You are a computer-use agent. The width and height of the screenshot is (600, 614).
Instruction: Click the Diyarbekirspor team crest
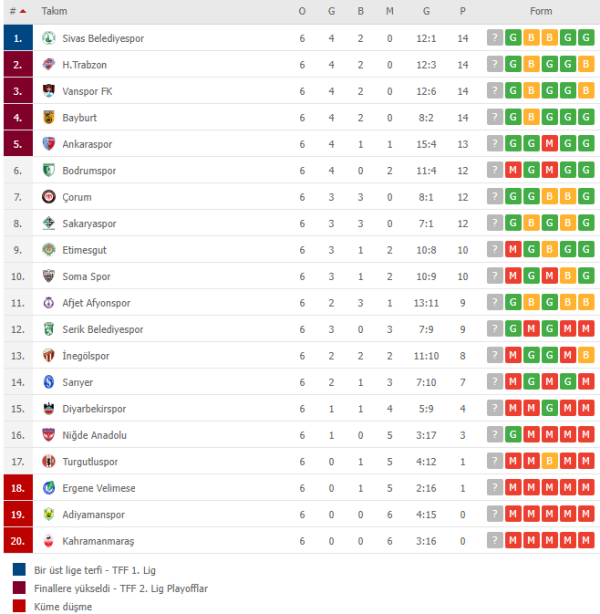[x=49, y=408]
